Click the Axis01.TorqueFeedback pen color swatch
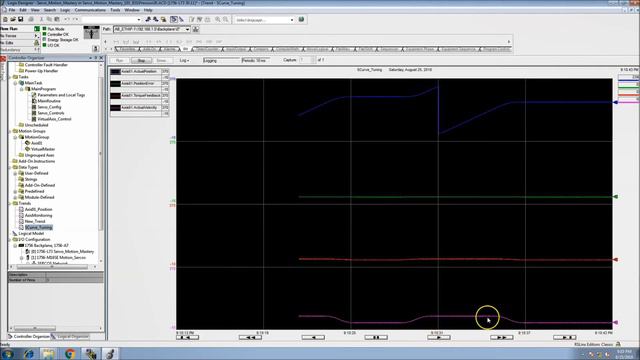This screenshot has width=640, height=360. coord(116,96)
